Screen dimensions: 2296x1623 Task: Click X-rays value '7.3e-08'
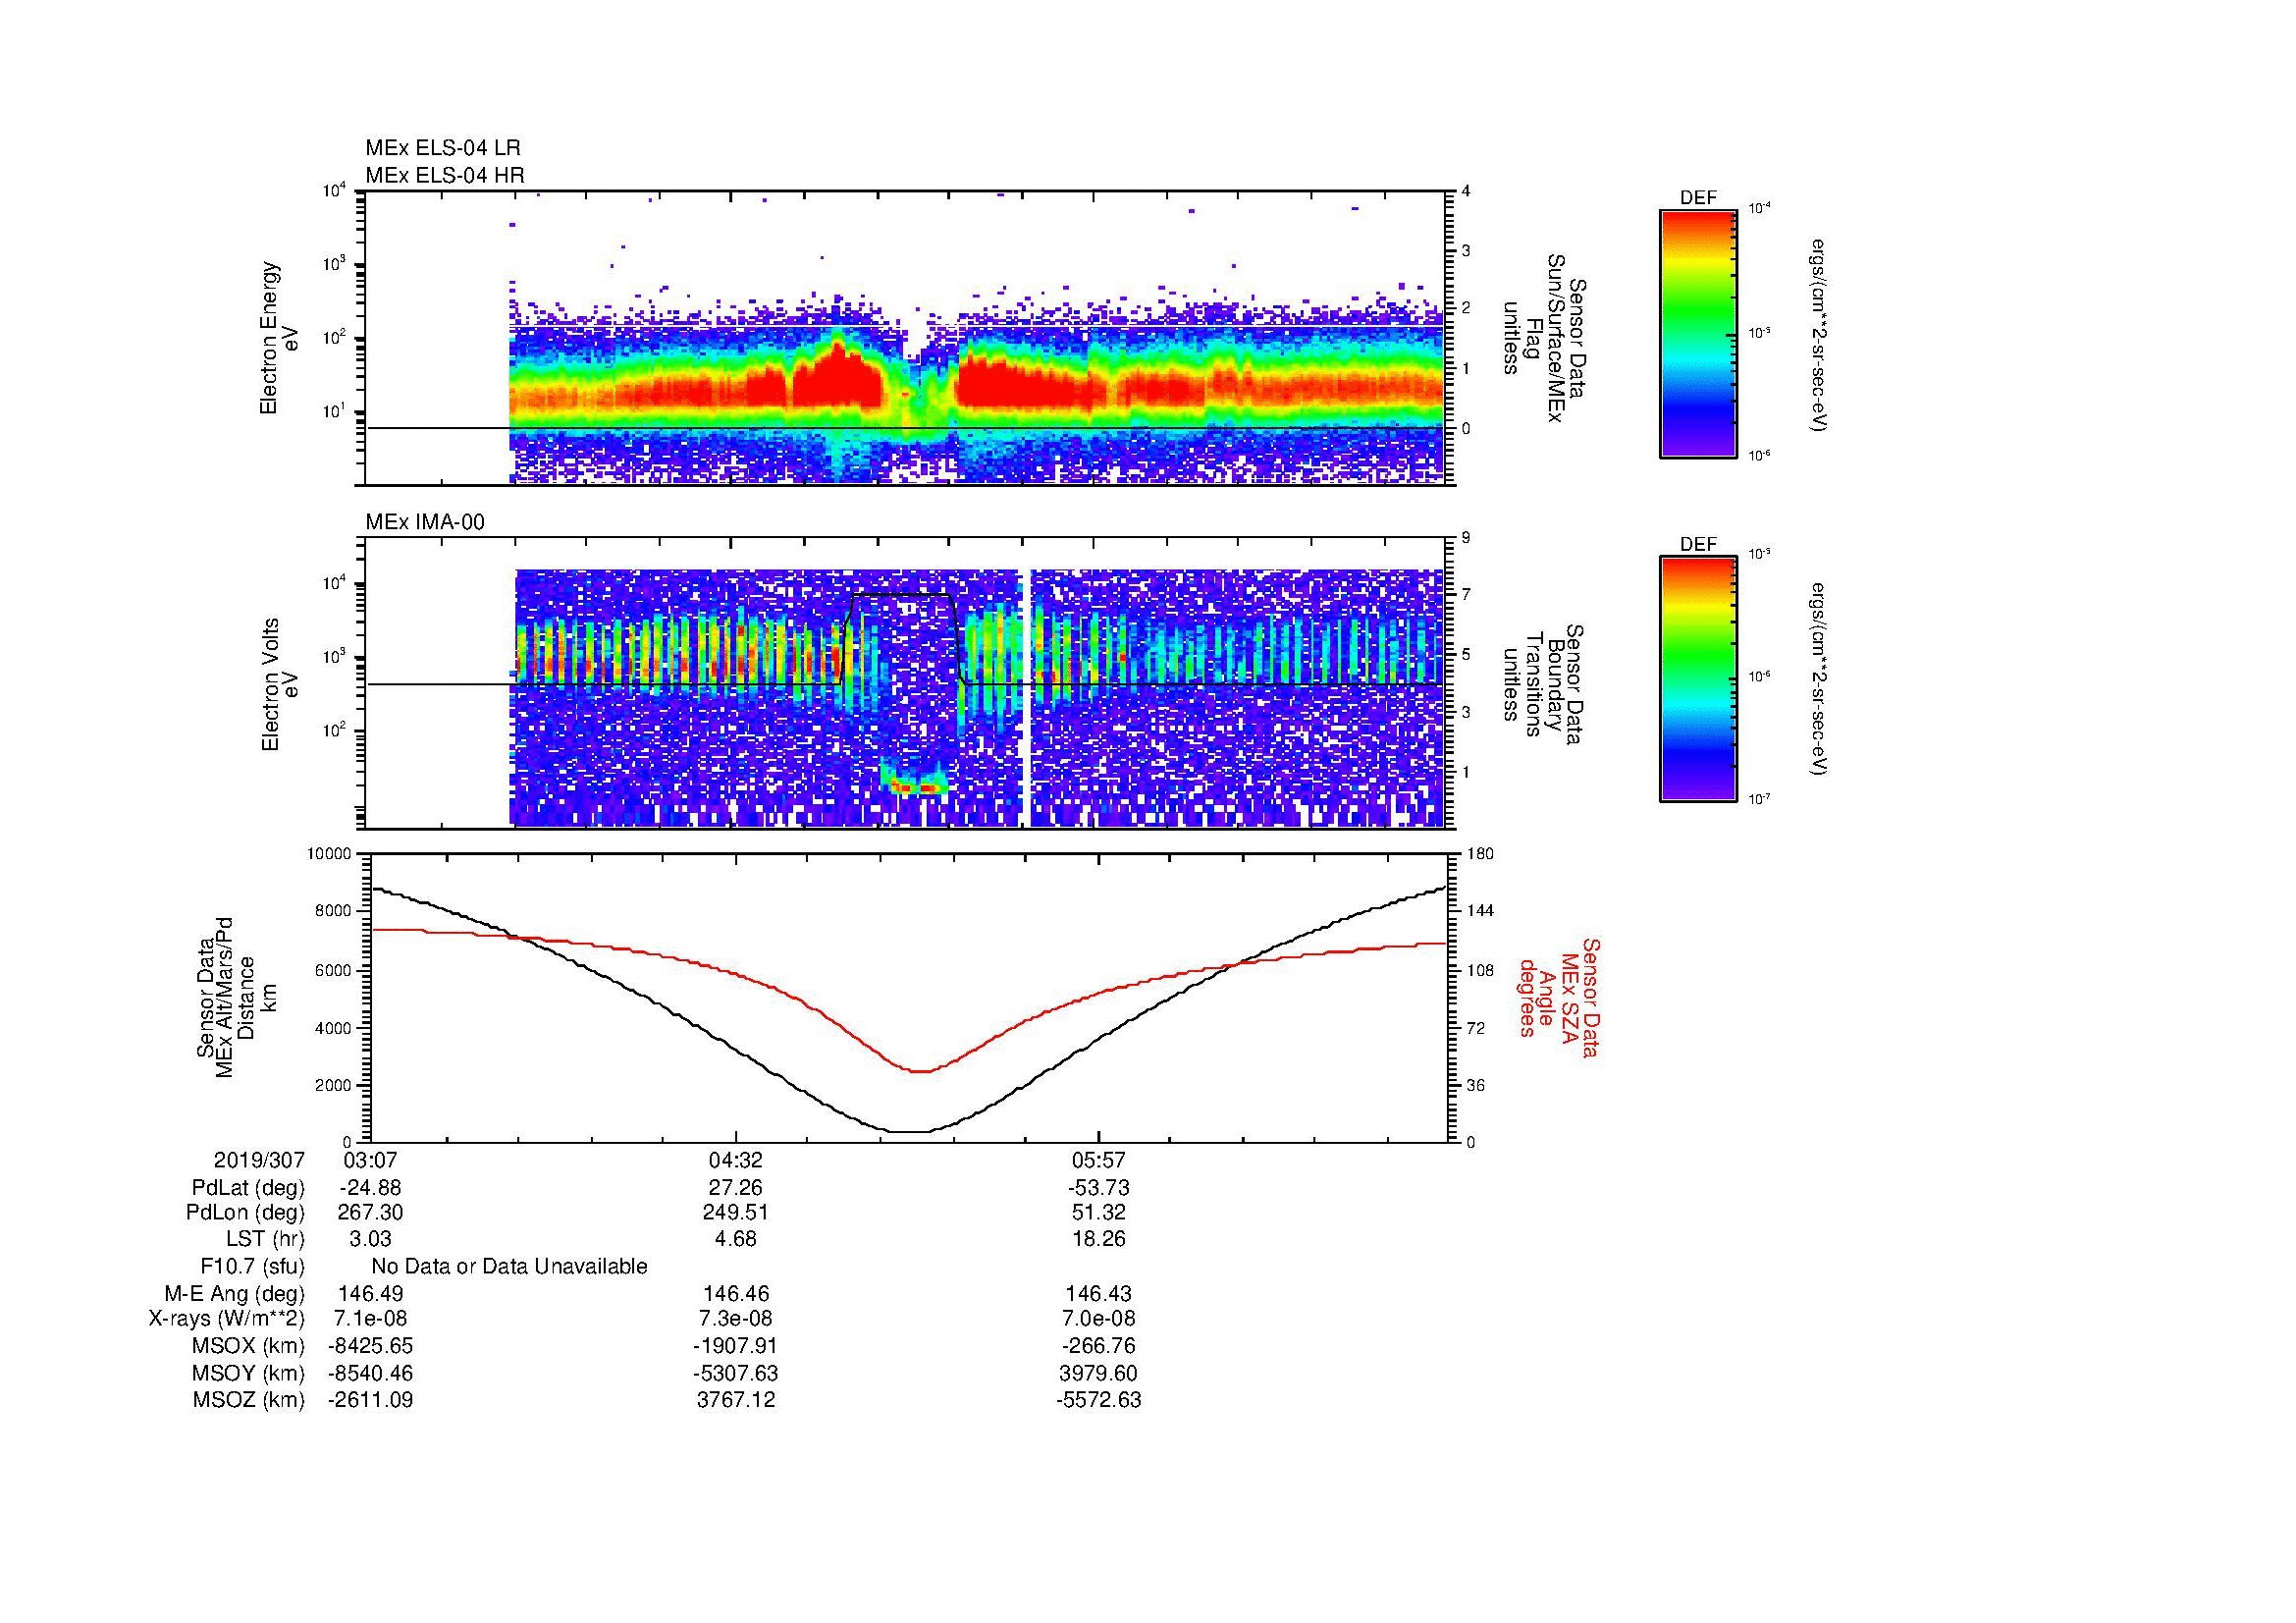pyautogui.click(x=736, y=1319)
